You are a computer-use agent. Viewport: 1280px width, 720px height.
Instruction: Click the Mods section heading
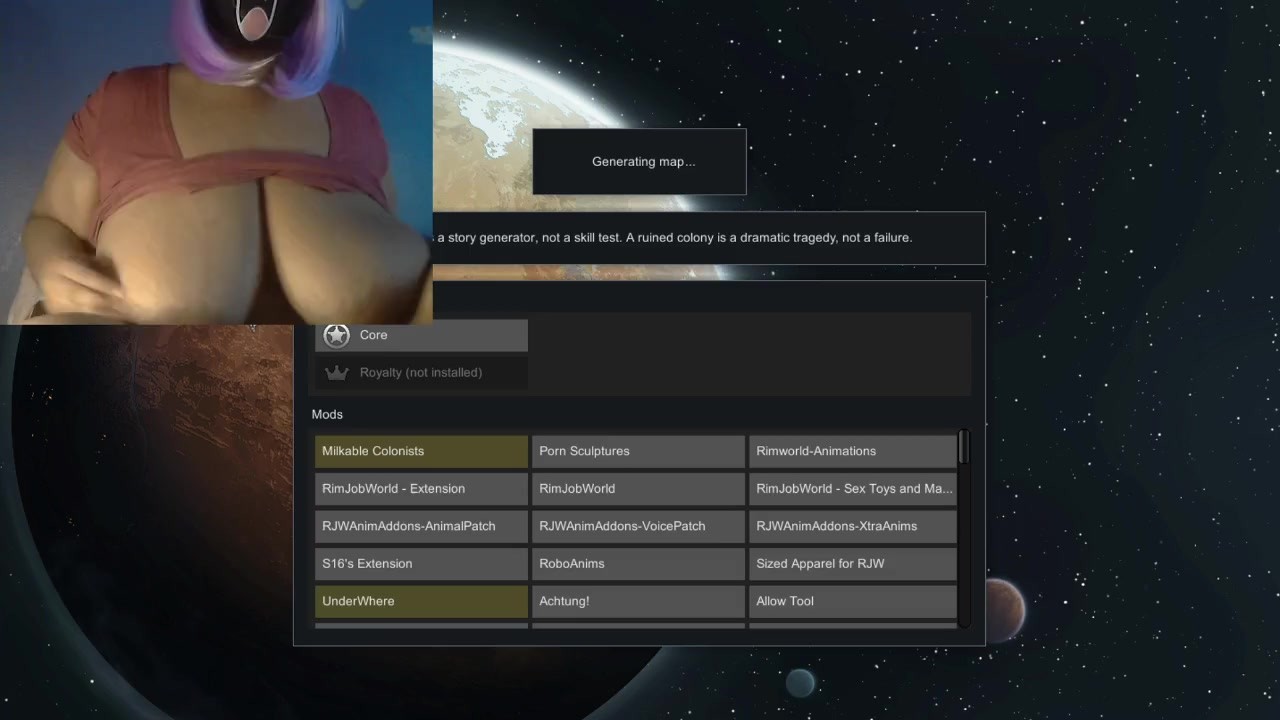point(327,414)
